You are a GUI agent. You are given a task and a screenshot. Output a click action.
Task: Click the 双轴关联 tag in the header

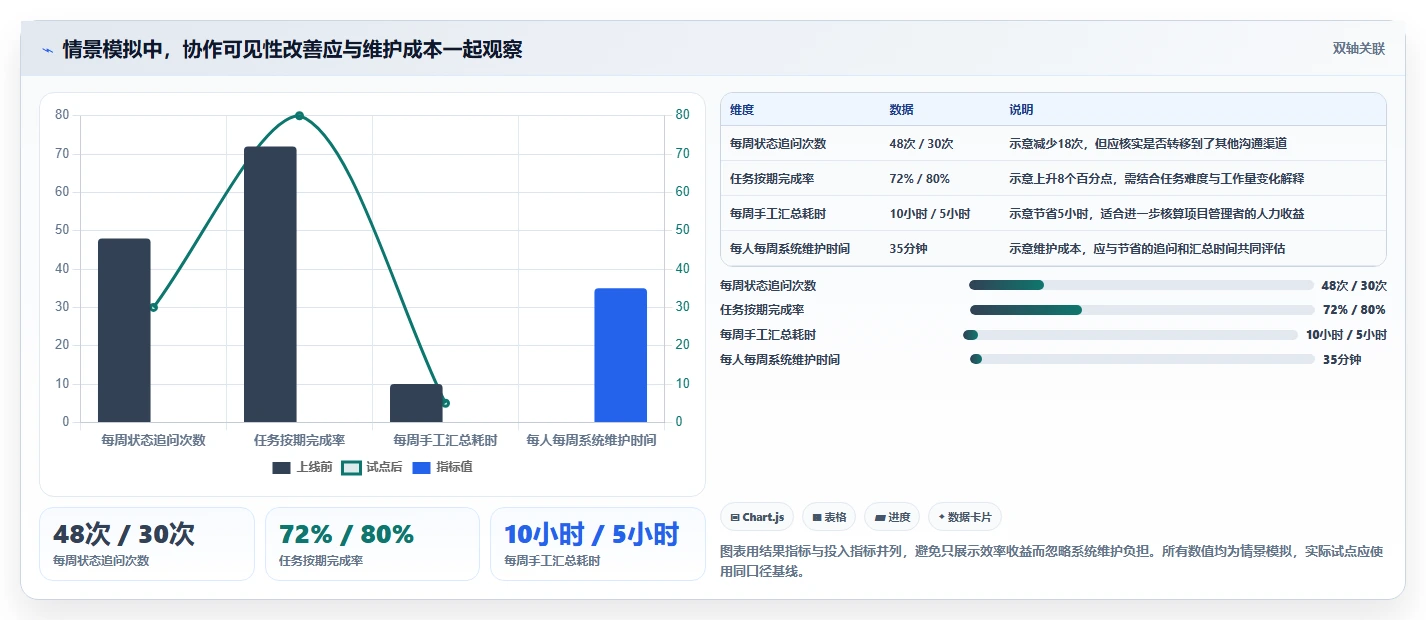(x=1359, y=48)
